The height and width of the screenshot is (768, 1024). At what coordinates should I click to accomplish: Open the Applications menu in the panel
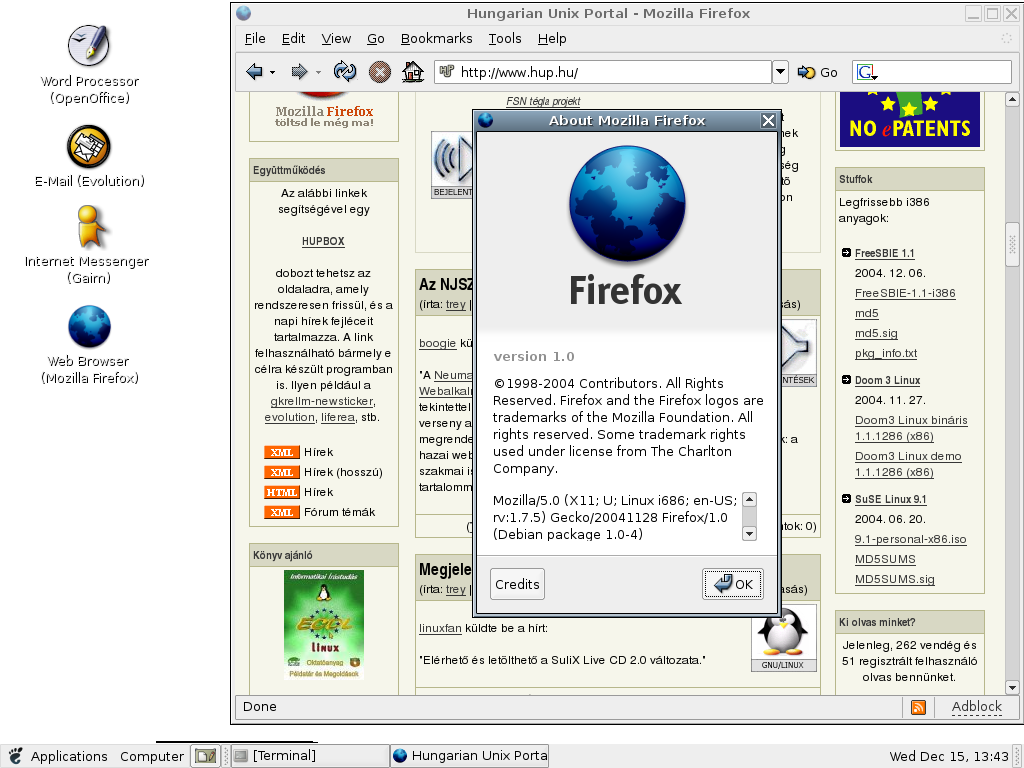[x=69, y=756]
